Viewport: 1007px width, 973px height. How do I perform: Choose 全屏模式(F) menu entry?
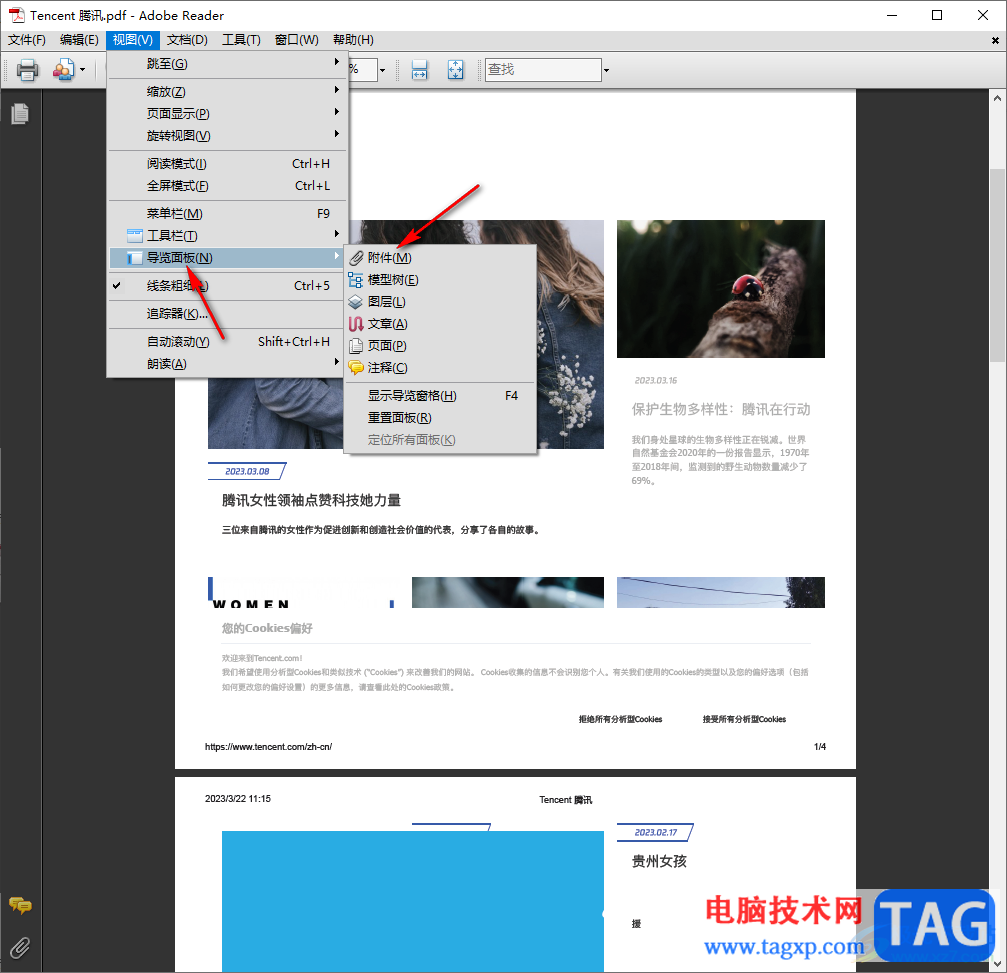click(x=228, y=186)
